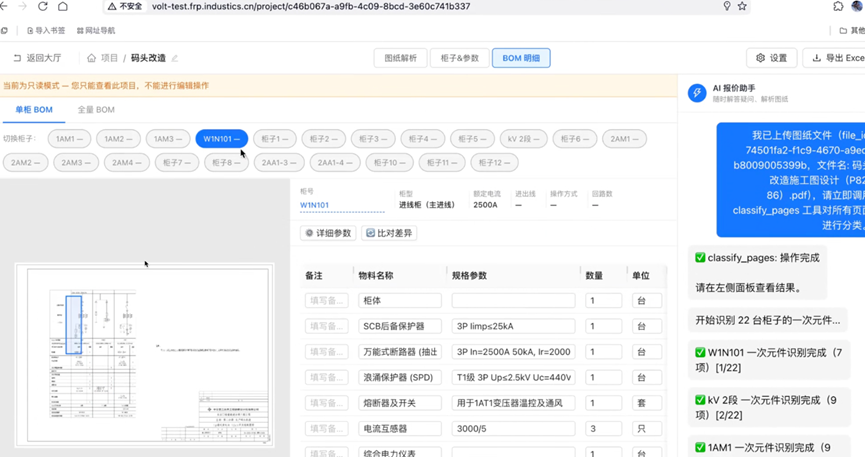Switch to the 柜子&参数 tab

460,58
